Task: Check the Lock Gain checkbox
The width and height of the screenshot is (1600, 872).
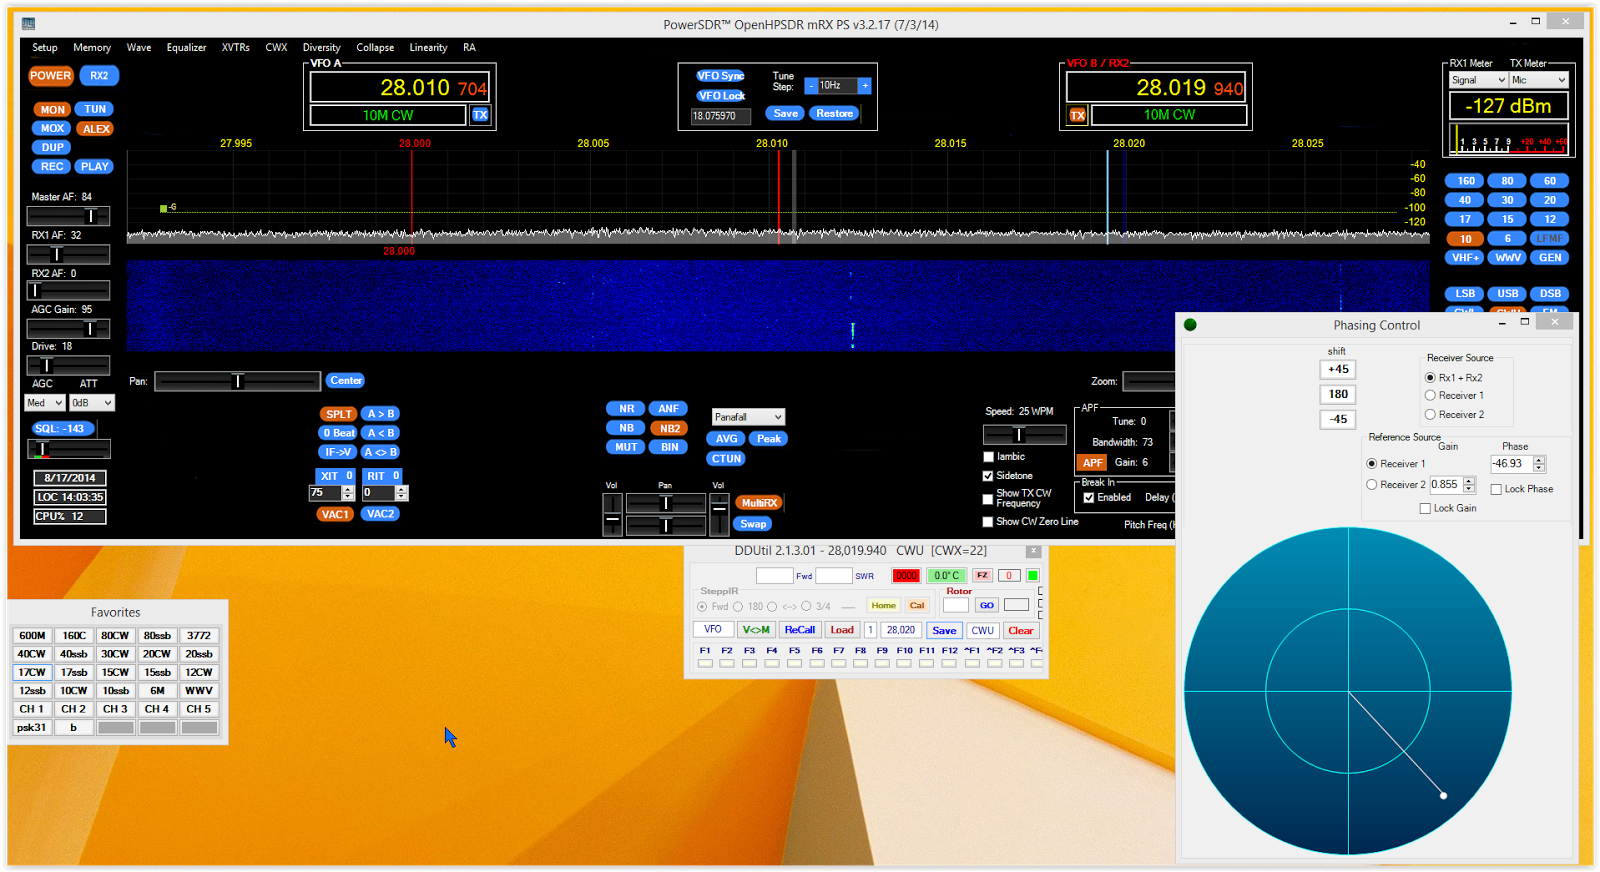Action: click(x=1425, y=508)
